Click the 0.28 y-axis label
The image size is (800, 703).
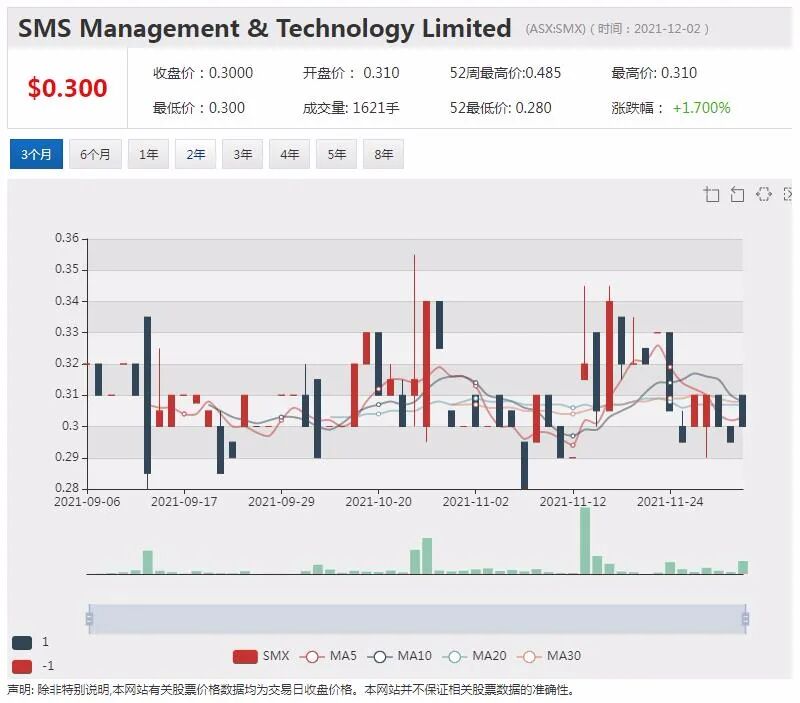coord(67,488)
